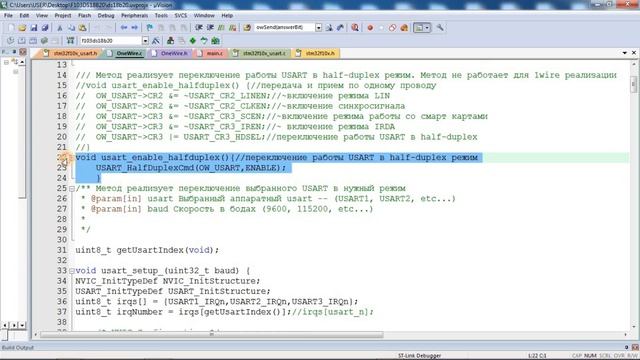Click the vertical scrollbar thumb of editor
Viewport: 640px width, 360px height.
click(633, 84)
